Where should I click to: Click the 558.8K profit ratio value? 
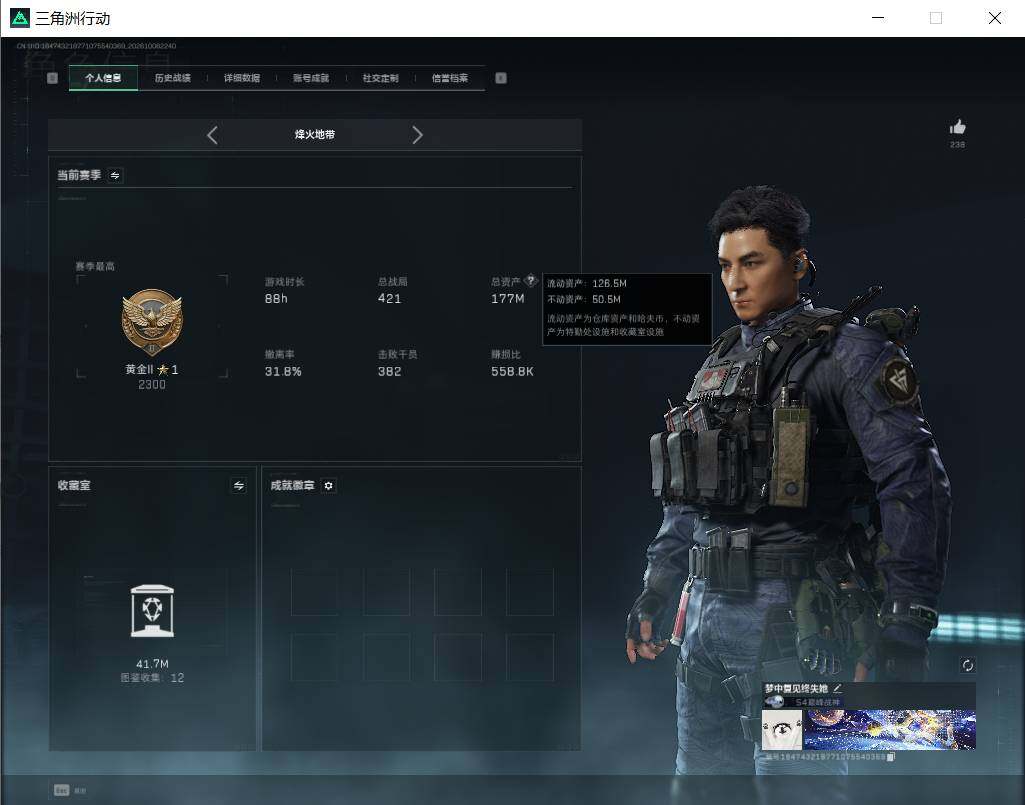coord(512,371)
